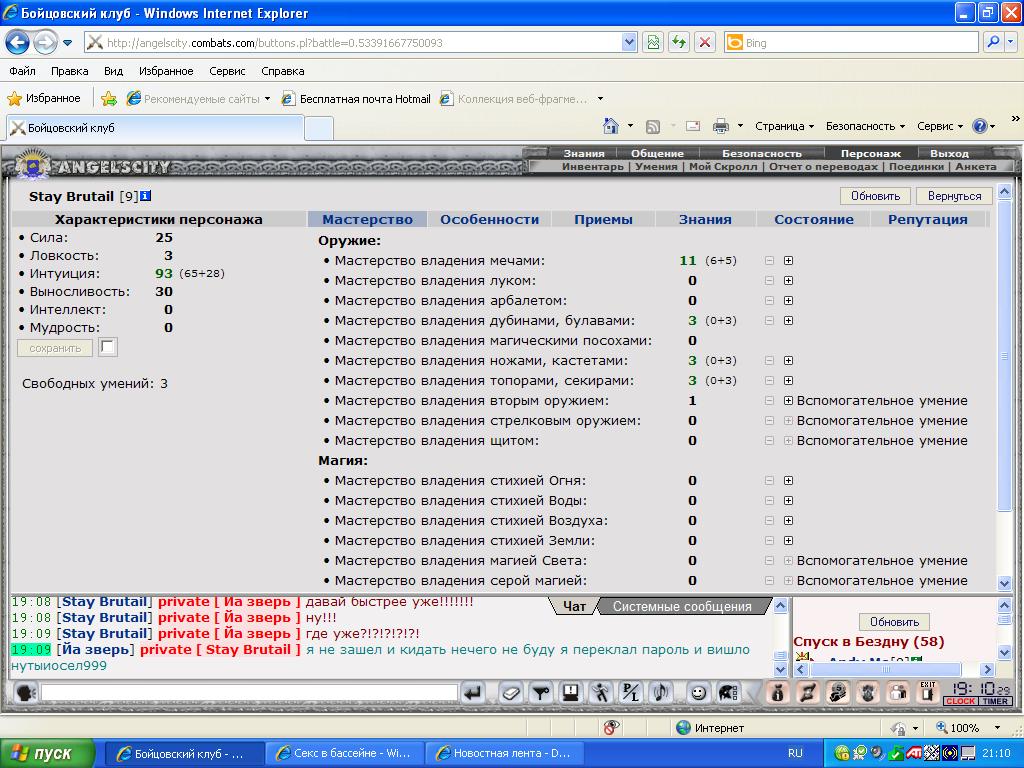1024x768 pixels.
Task: Click the funnel filter icon in chat bar
Action: [x=540, y=692]
